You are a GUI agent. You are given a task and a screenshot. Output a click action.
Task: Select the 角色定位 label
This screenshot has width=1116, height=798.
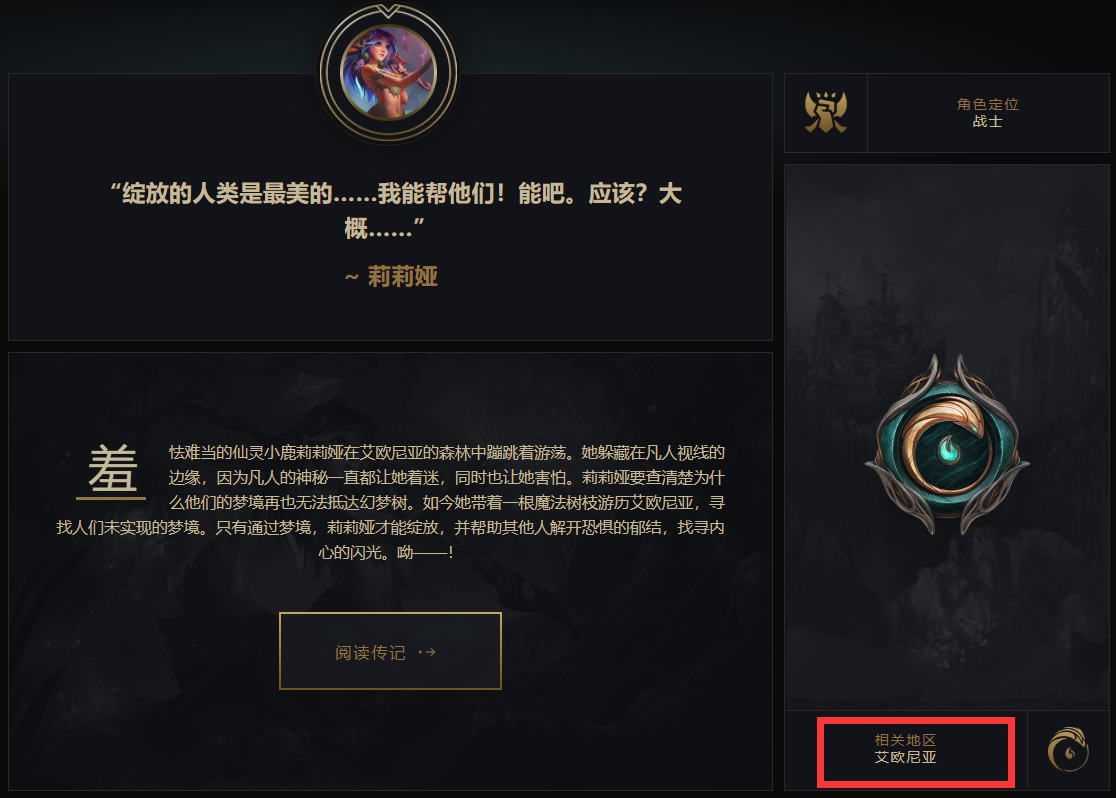click(987, 104)
